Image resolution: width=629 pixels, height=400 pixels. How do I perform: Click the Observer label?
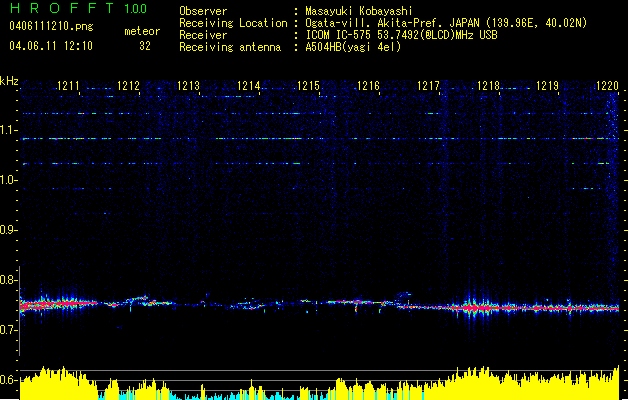click(203, 11)
